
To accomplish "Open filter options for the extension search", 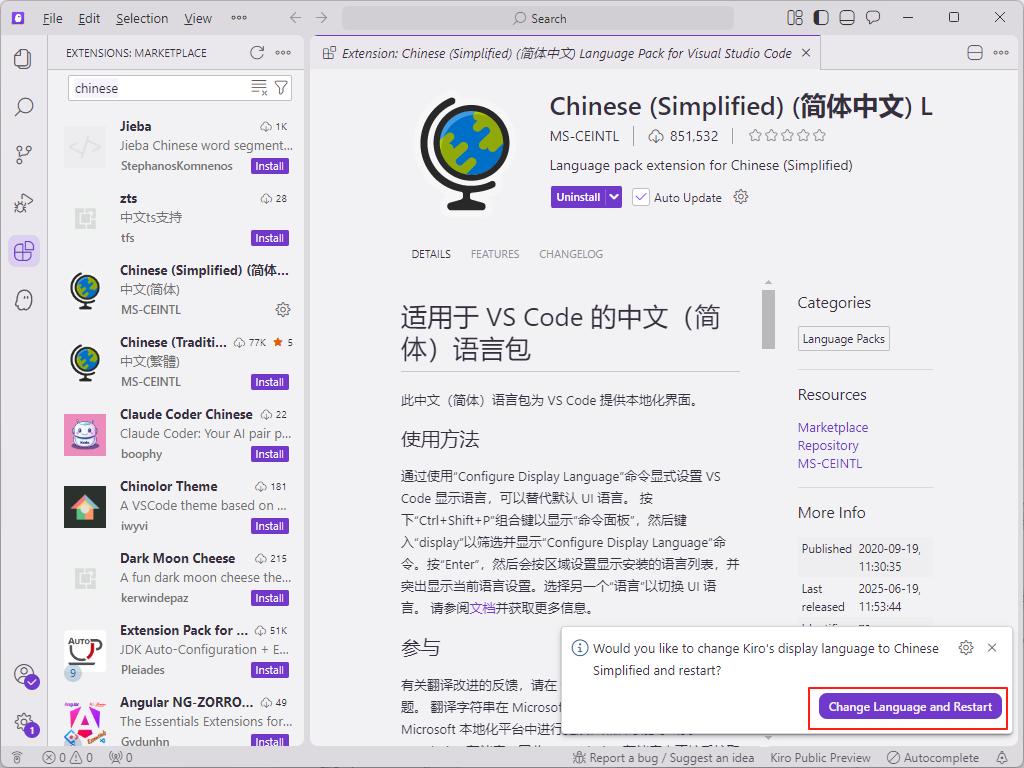I will pyautogui.click(x=281, y=88).
